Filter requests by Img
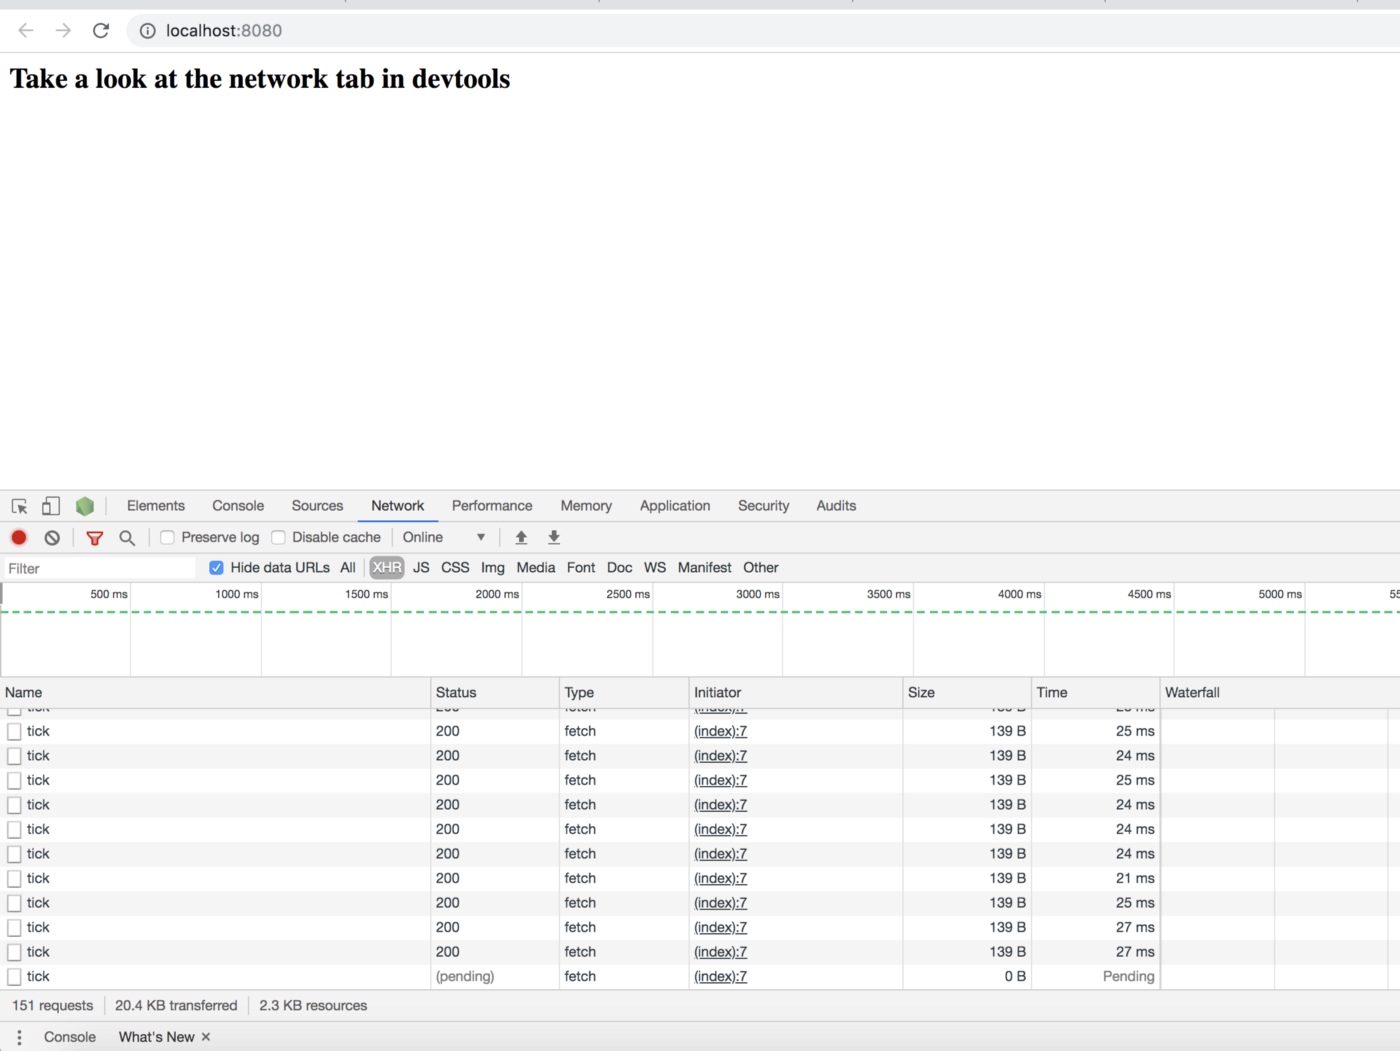The height and width of the screenshot is (1051, 1400). (493, 567)
